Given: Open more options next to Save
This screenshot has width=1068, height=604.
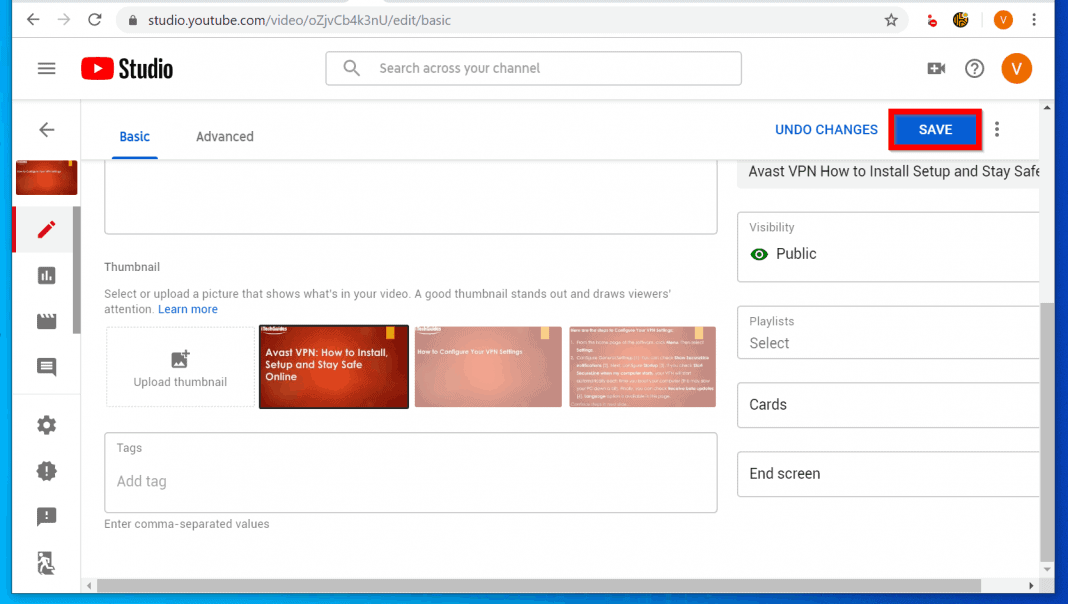Looking at the screenshot, I should coord(996,130).
